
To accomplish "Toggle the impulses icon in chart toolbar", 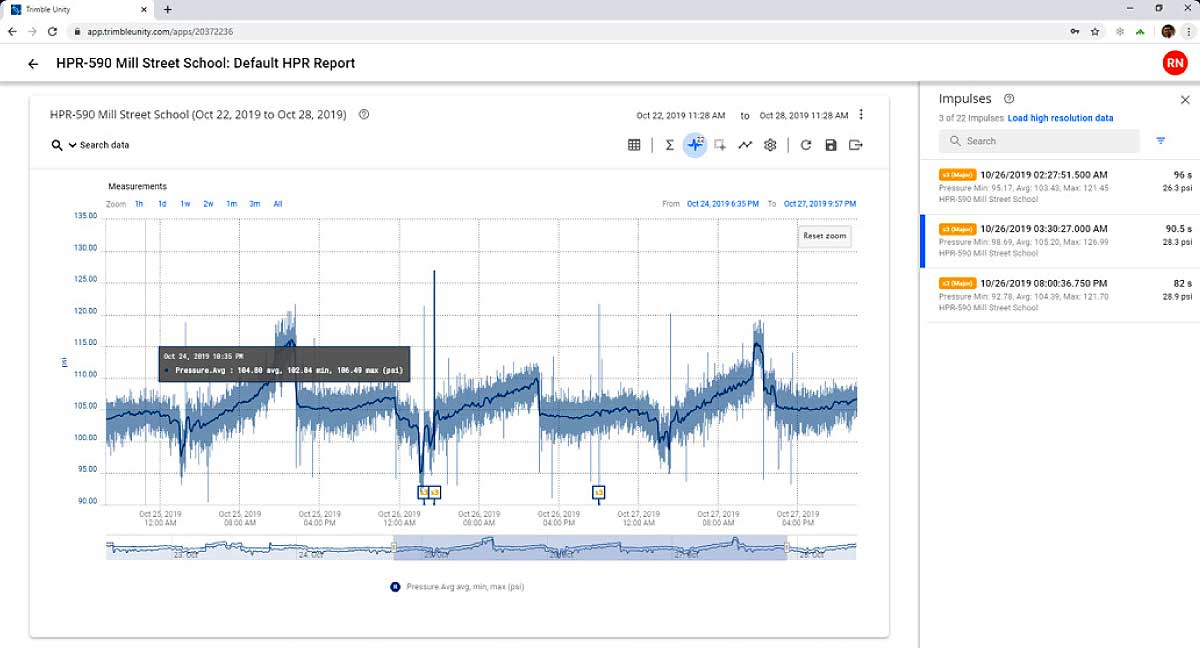I will (x=695, y=145).
